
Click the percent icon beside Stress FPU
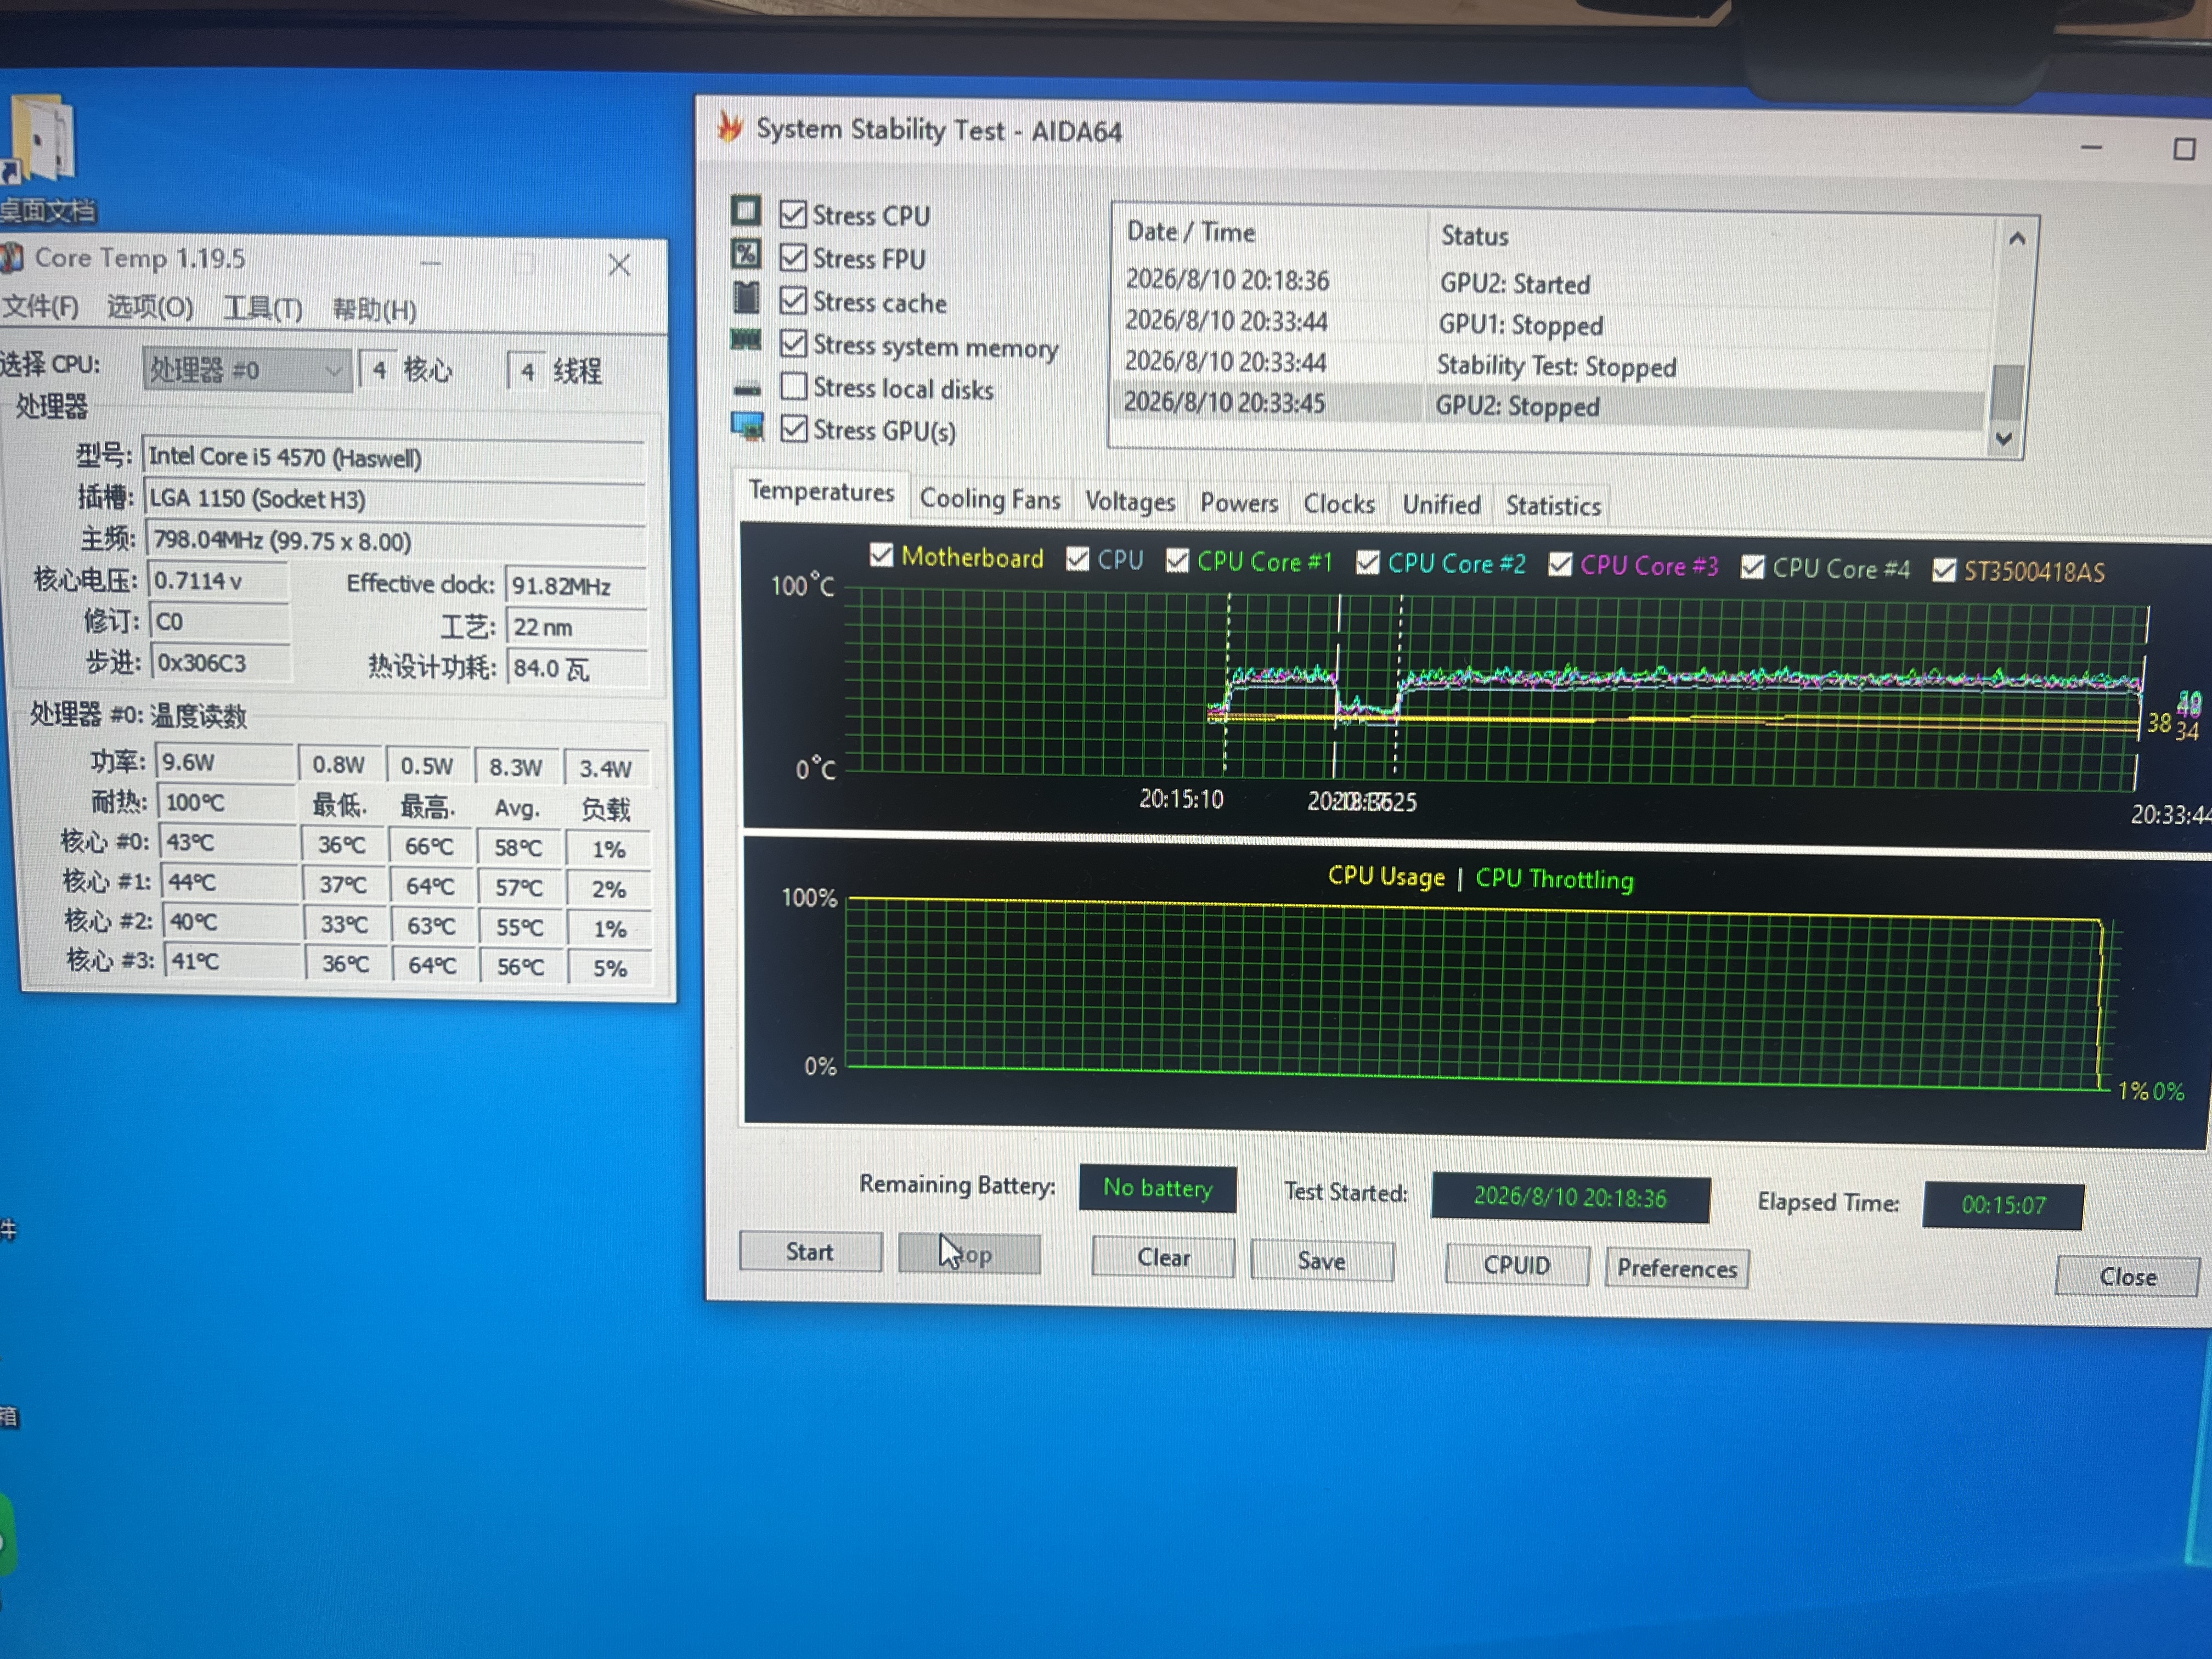[x=746, y=254]
